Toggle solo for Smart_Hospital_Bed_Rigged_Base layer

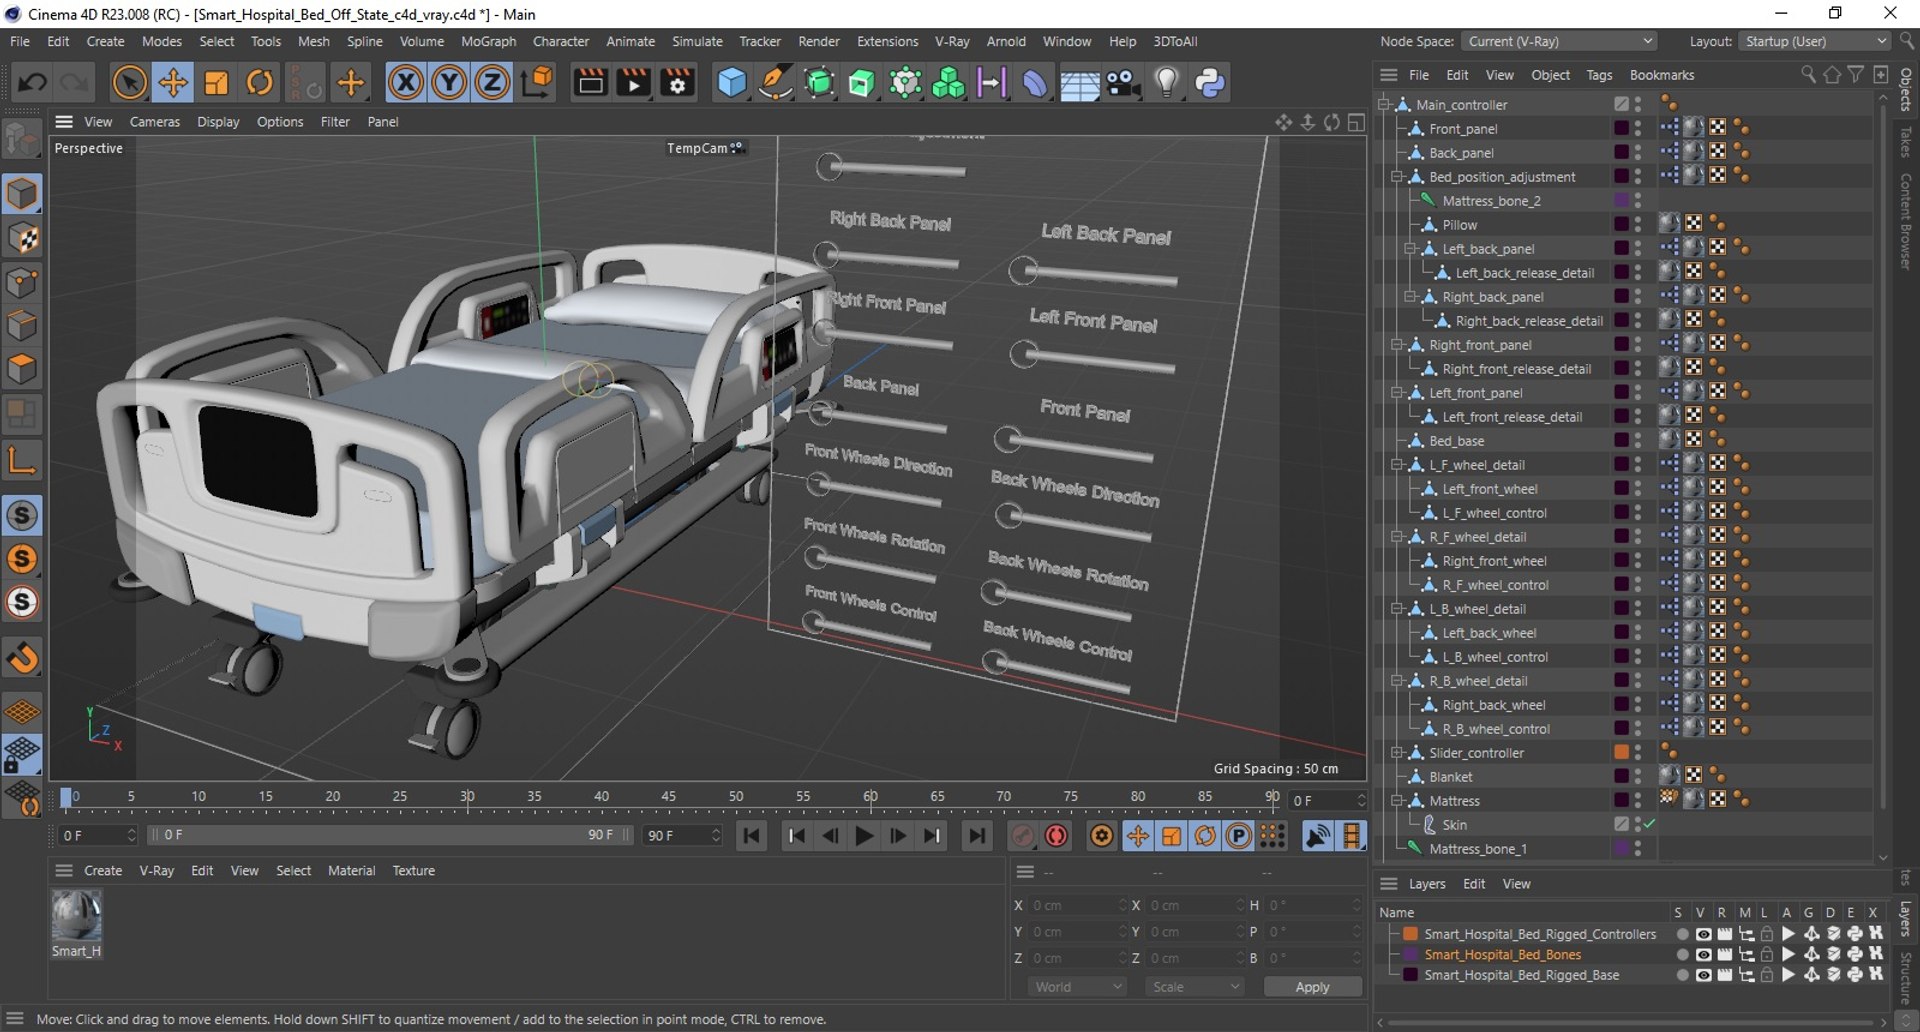coord(1682,976)
